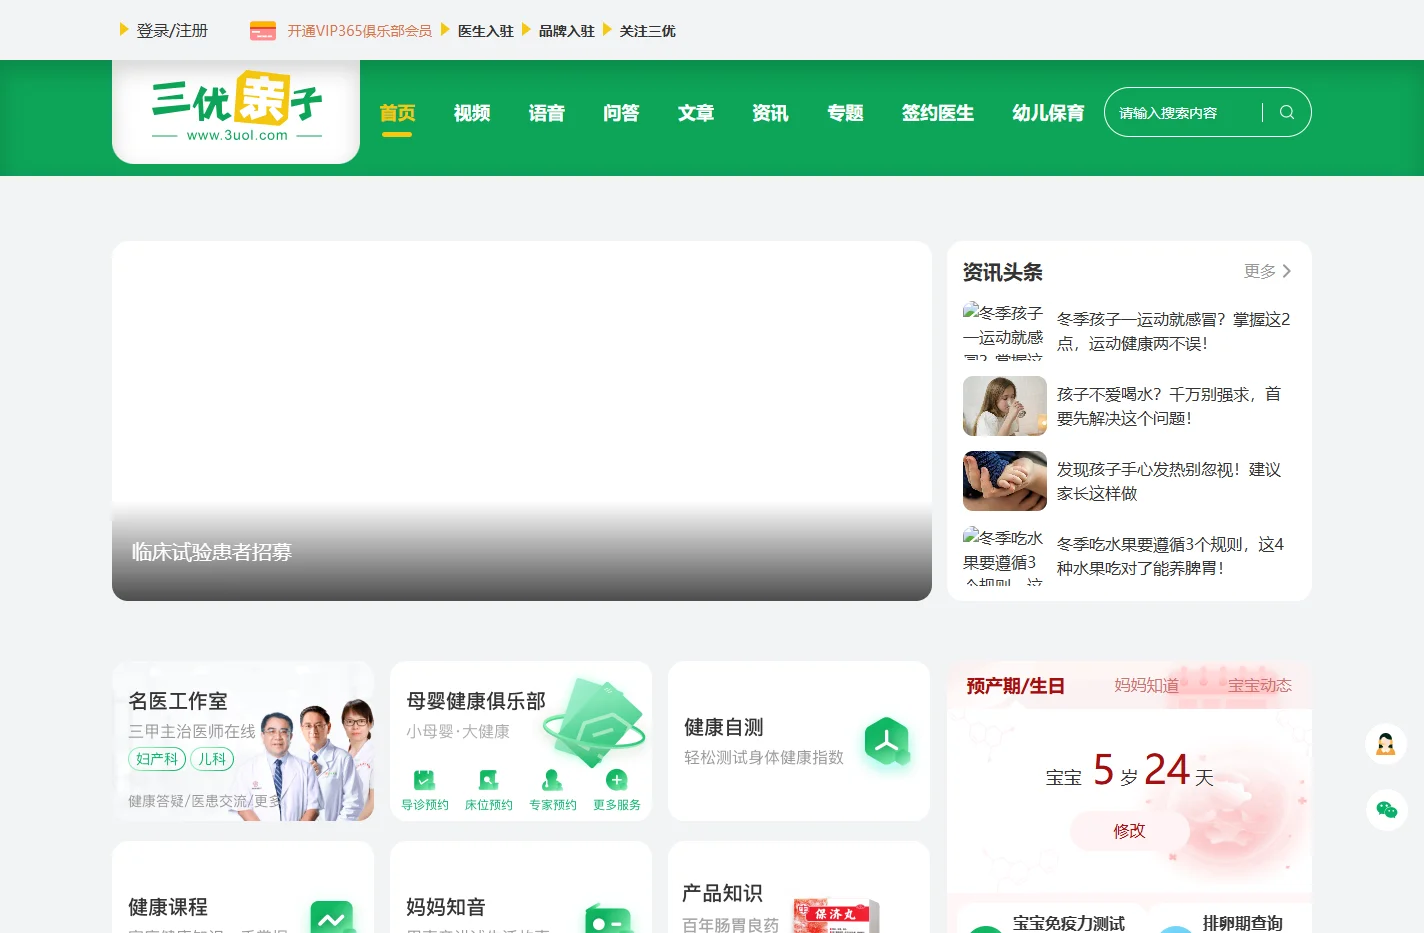Open 关注三优 link
Viewport: 1424px width, 933px height.
pyautogui.click(x=648, y=31)
